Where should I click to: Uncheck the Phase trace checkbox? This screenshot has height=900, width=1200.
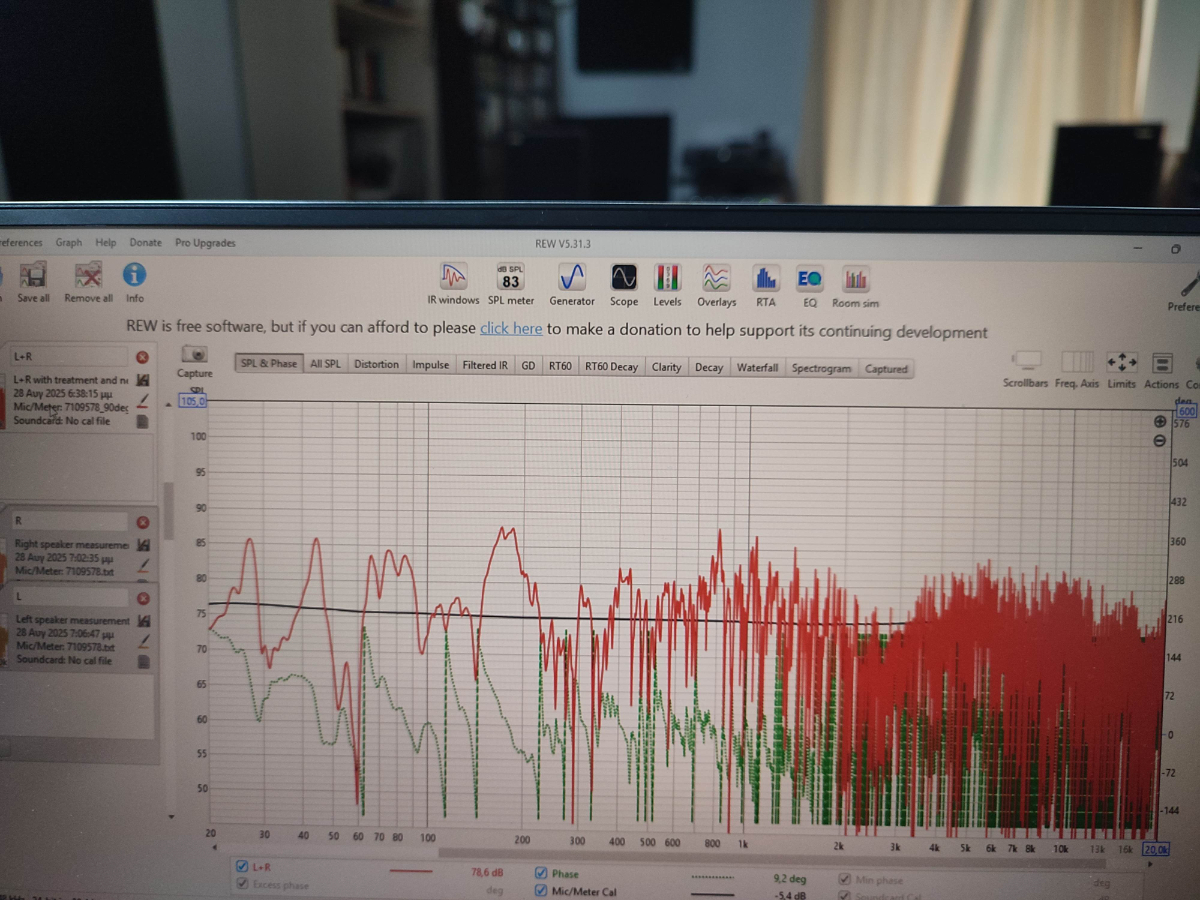[x=541, y=873]
